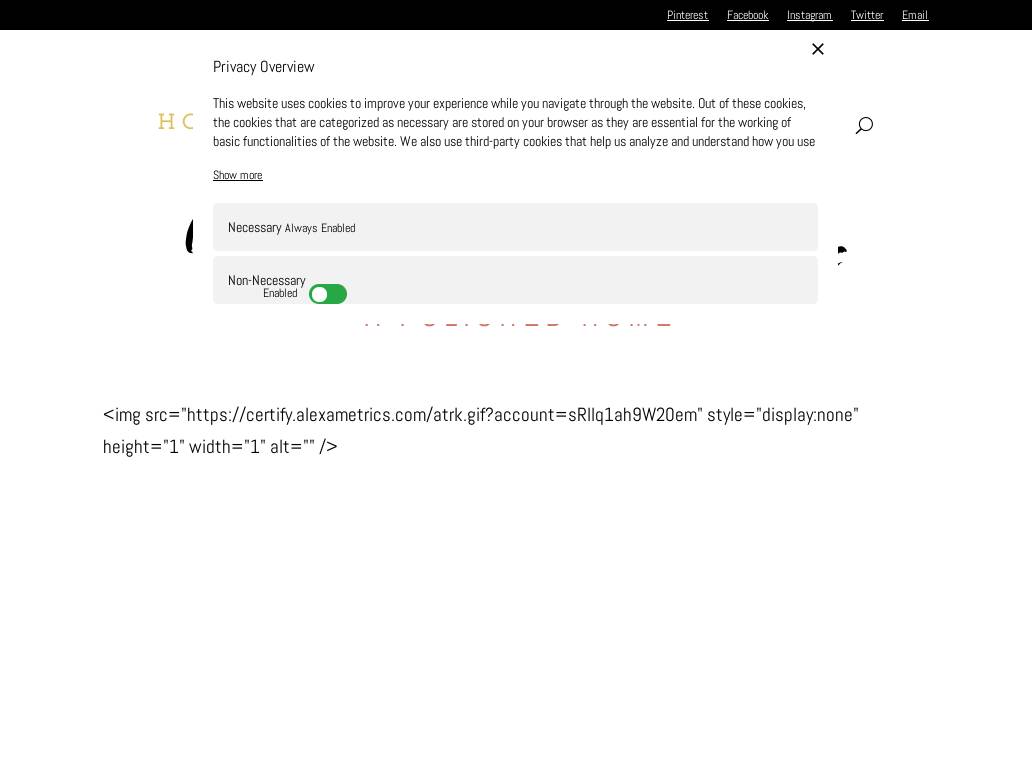
Task: Select the Email link in top bar
Action: [x=914, y=15]
